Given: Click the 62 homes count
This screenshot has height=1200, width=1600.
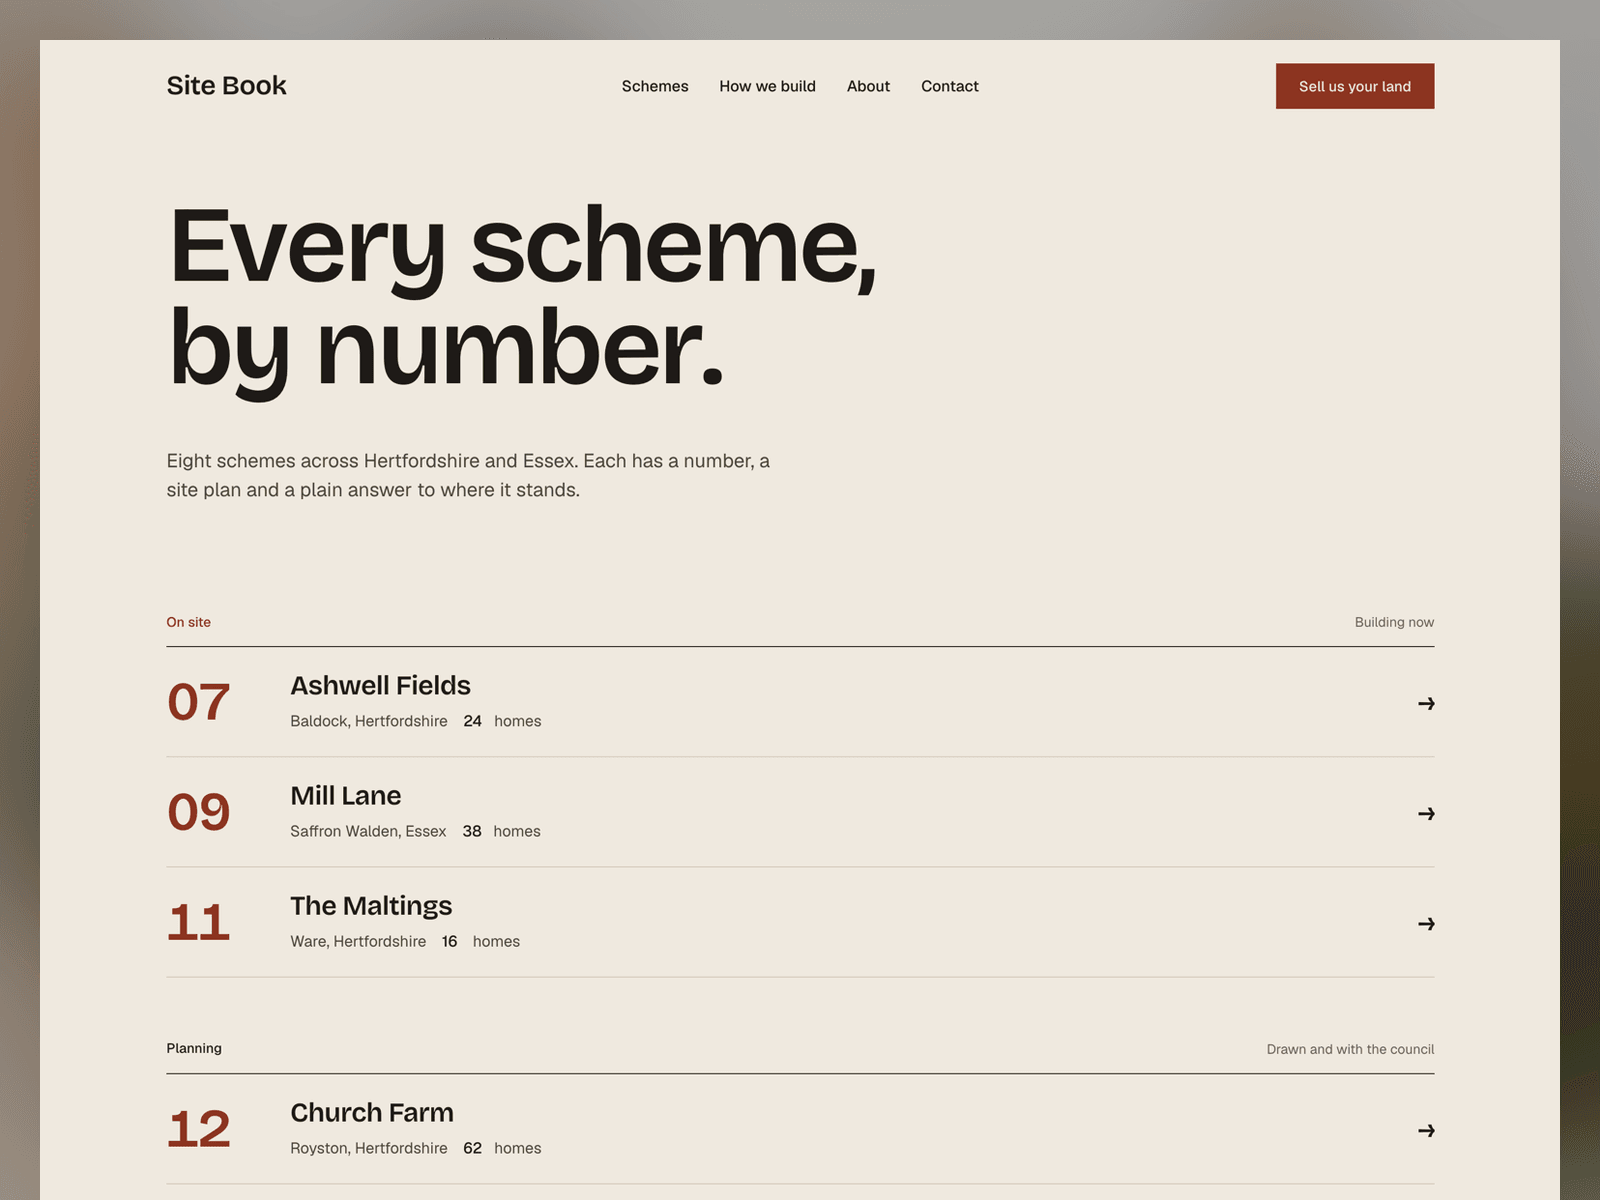Looking at the screenshot, I should 502,1148.
